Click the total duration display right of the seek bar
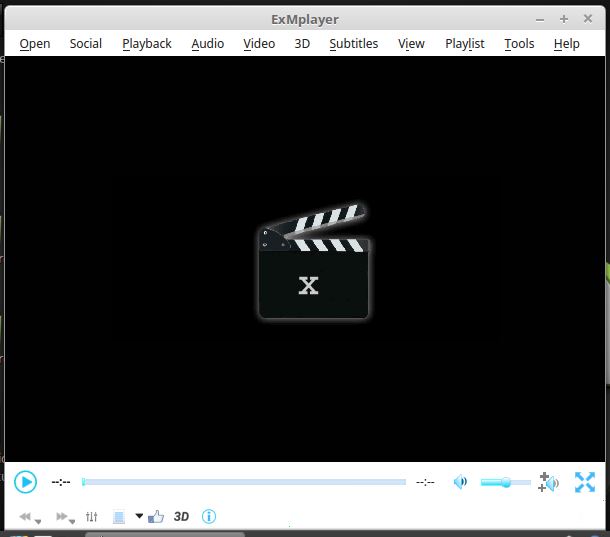The image size is (610, 537). click(425, 482)
